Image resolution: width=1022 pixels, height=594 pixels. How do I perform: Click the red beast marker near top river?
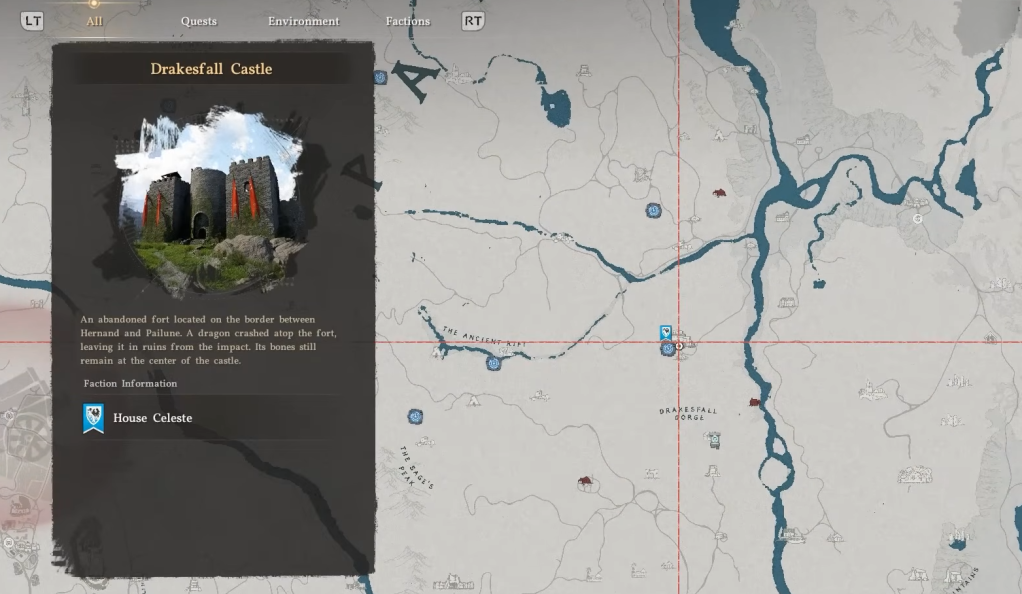718,193
